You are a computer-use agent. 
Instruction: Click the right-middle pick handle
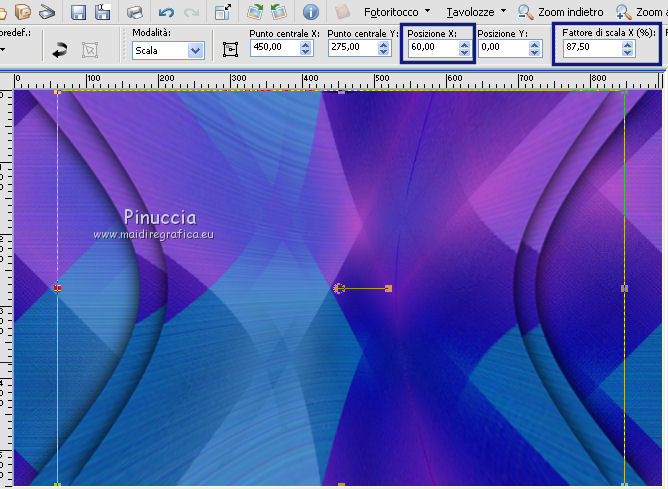tap(625, 288)
